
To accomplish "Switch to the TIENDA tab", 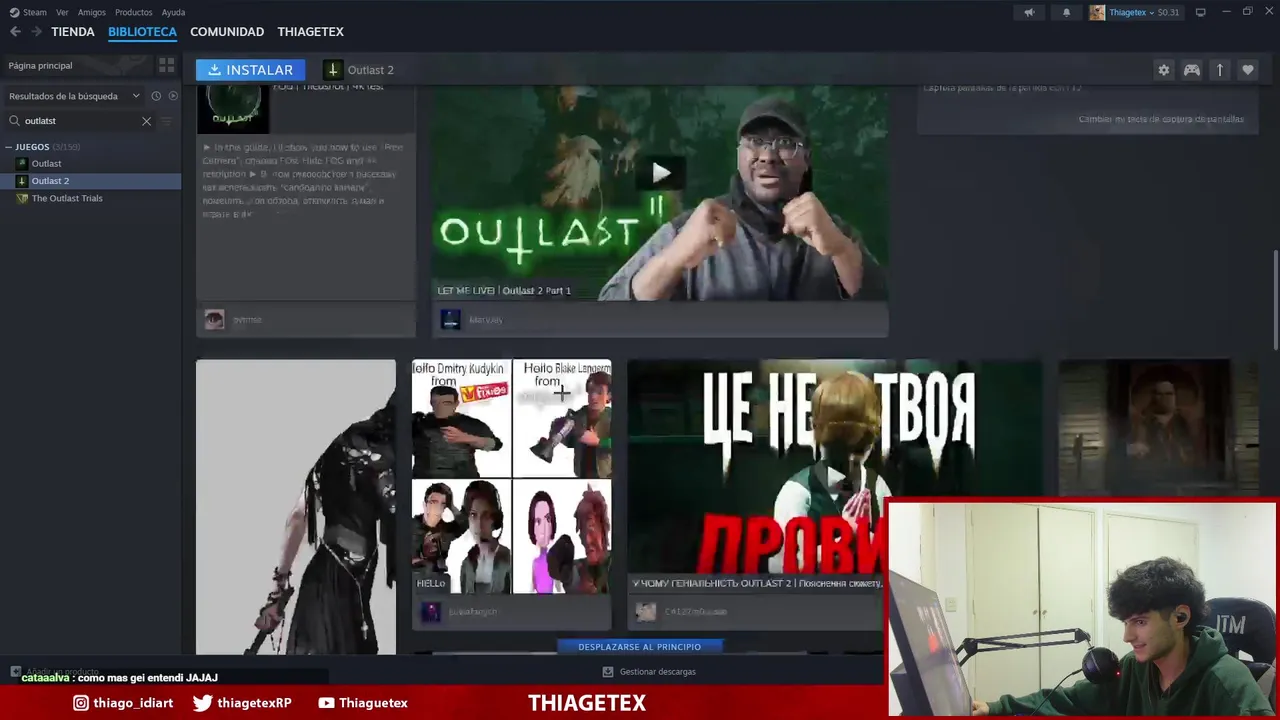I will (73, 32).
